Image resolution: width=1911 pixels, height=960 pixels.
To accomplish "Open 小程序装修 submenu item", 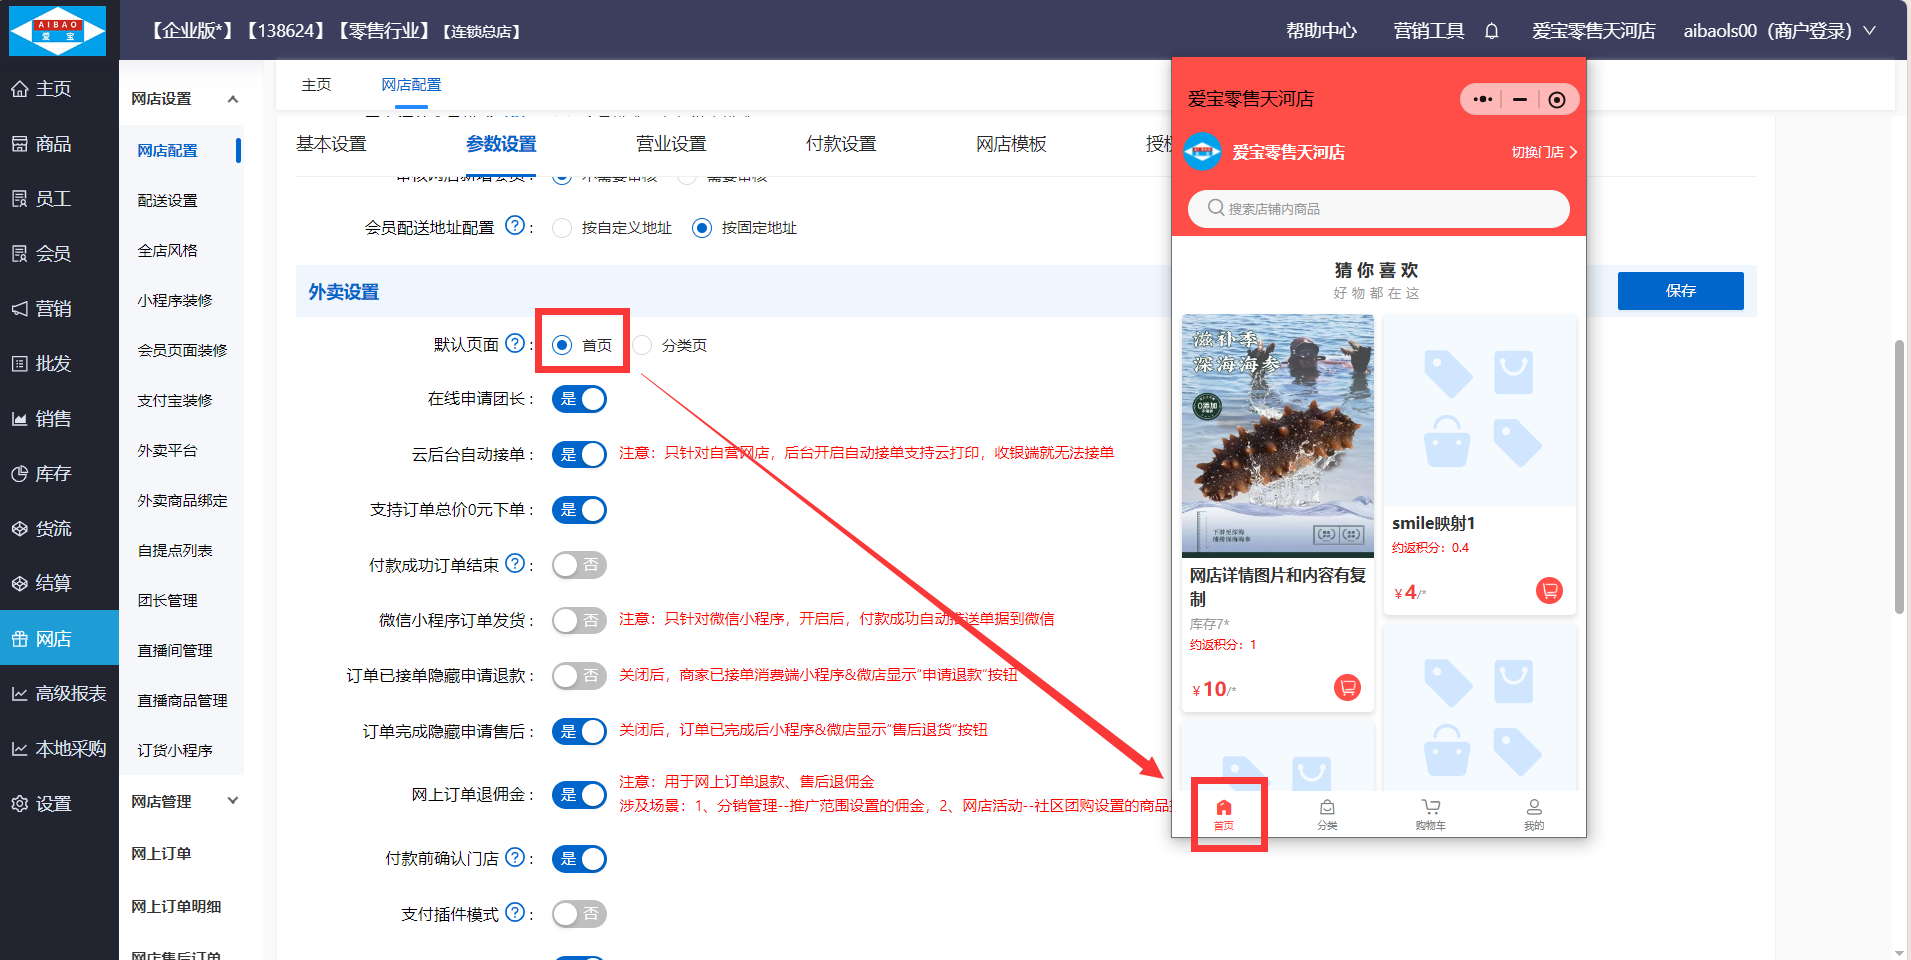I will click(x=175, y=301).
